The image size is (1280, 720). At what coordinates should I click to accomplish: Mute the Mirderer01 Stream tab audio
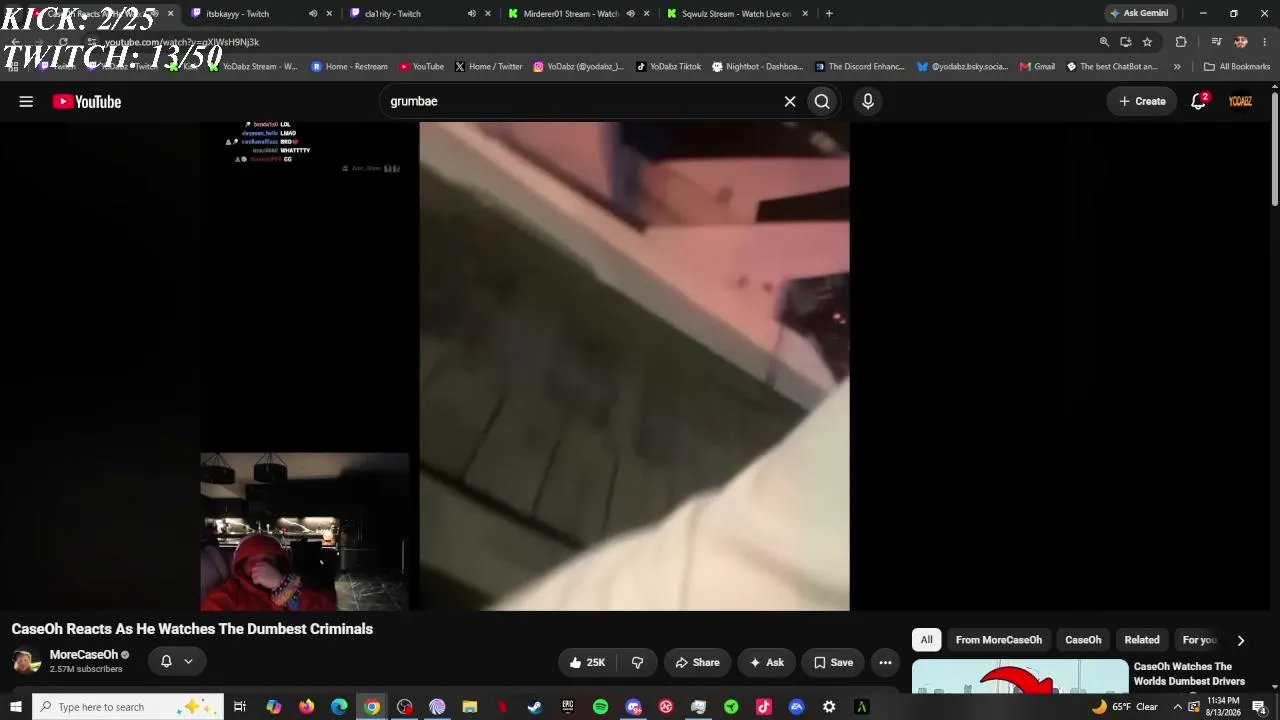point(630,14)
